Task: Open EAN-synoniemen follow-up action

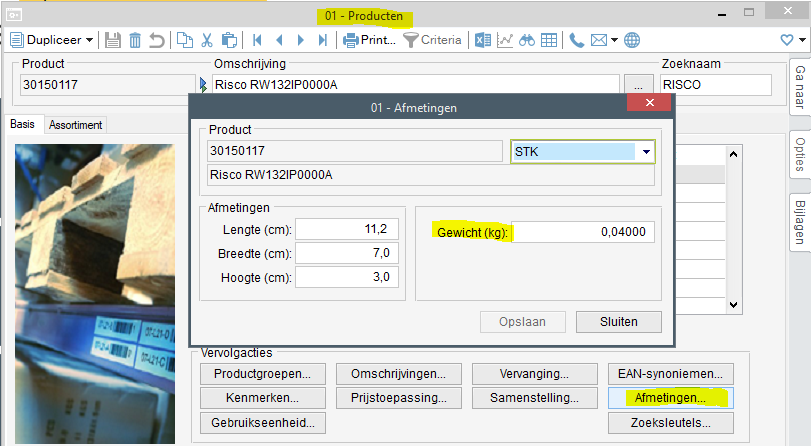Action: [670, 374]
